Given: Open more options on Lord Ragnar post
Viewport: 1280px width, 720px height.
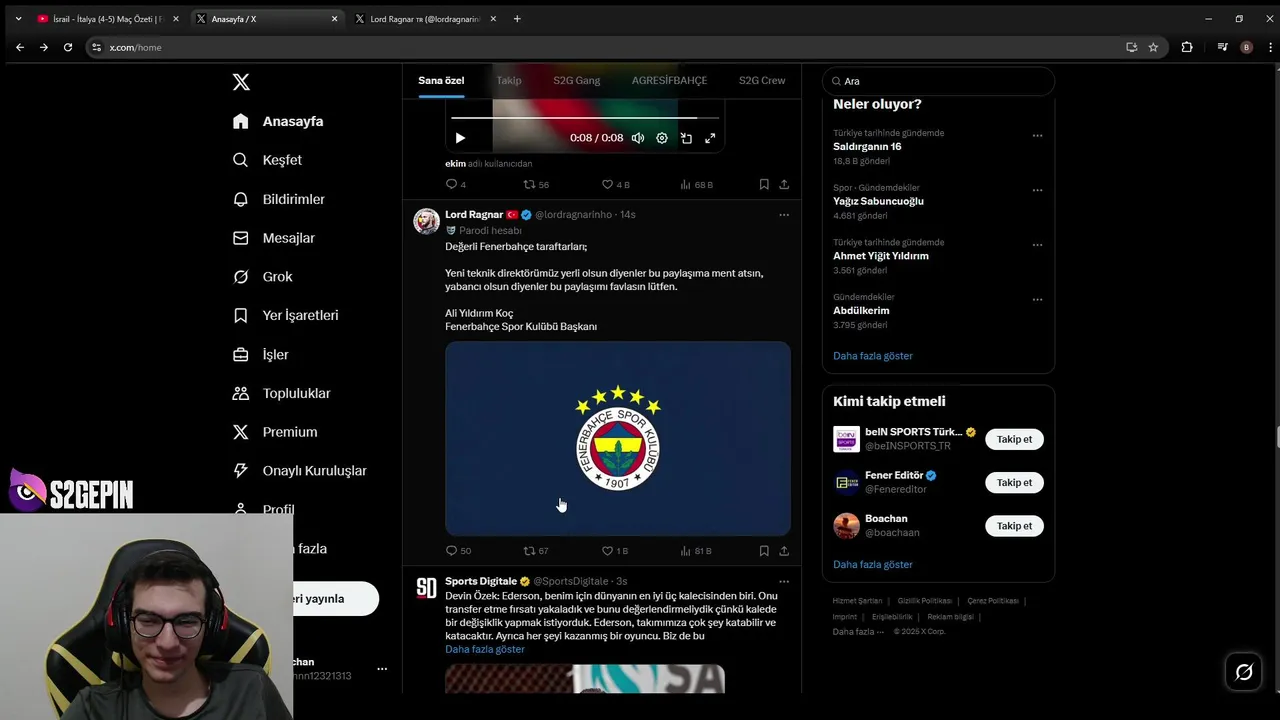Looking at the screenshot, I should click(784, 214).
